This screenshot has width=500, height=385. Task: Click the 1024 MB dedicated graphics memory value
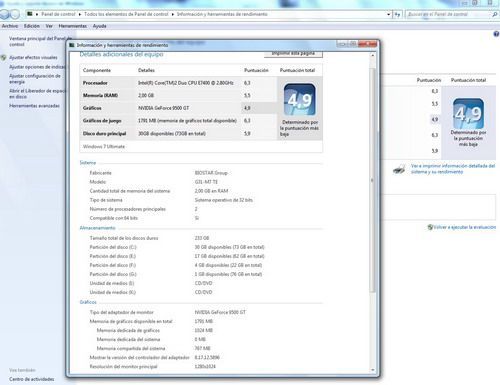[x=204, y=330]
